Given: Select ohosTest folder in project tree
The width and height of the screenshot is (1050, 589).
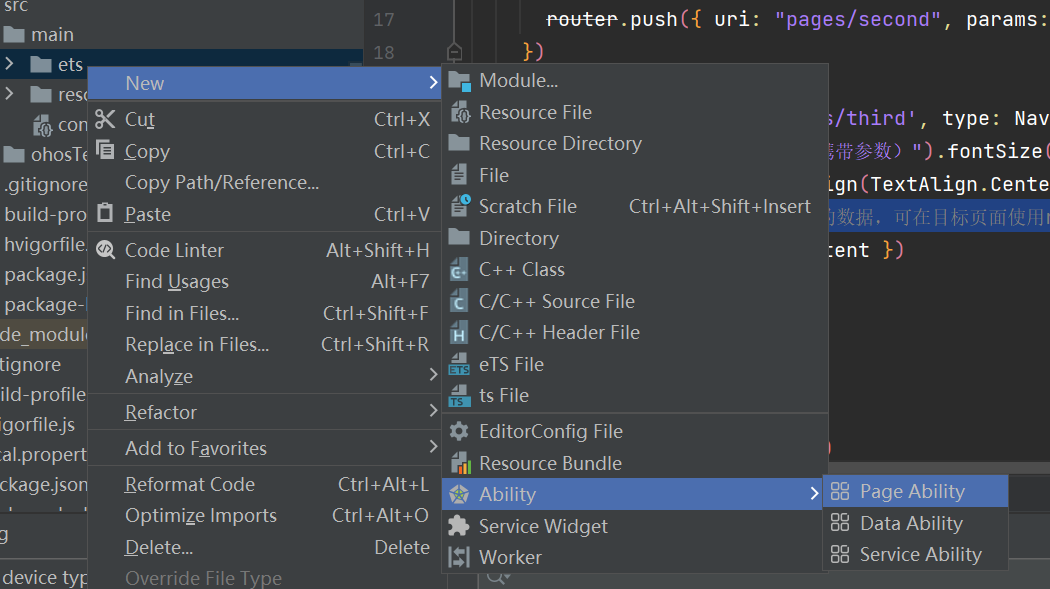Looking at the screenshot, I should (x=46, y=155).
